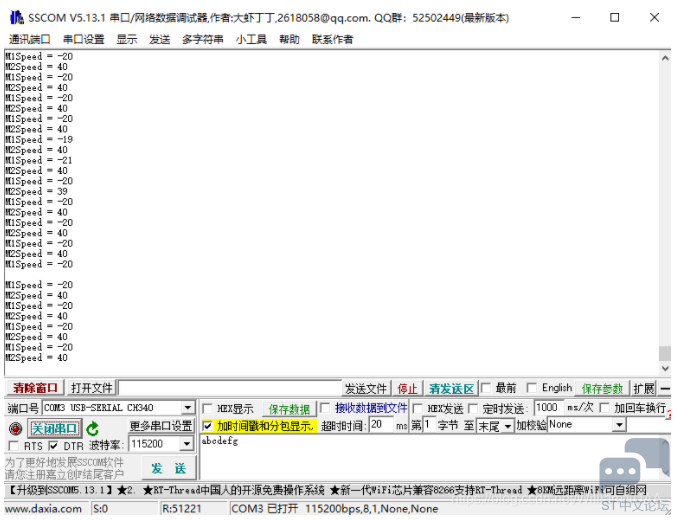Open the 加校验 None dropdown
678x521 pixels.
point(619,425)
